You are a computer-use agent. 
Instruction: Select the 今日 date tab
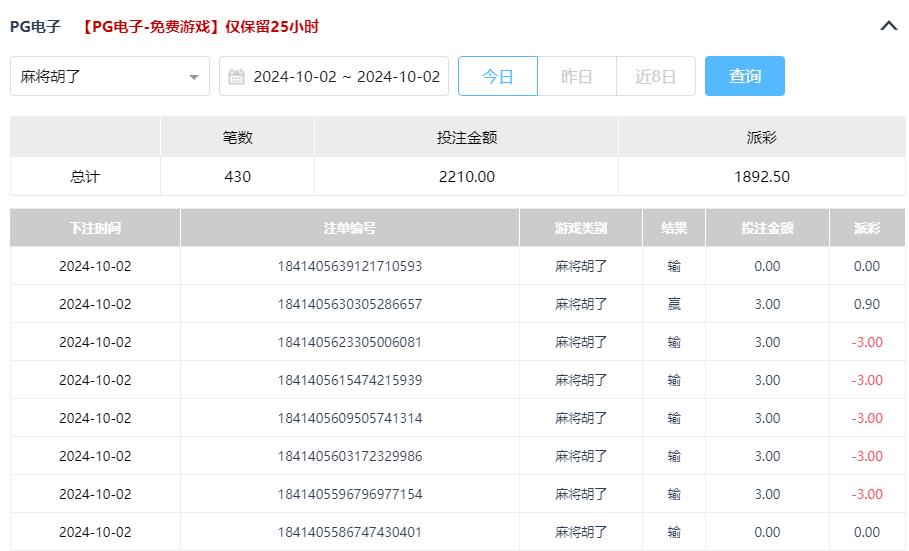point(498,76)
